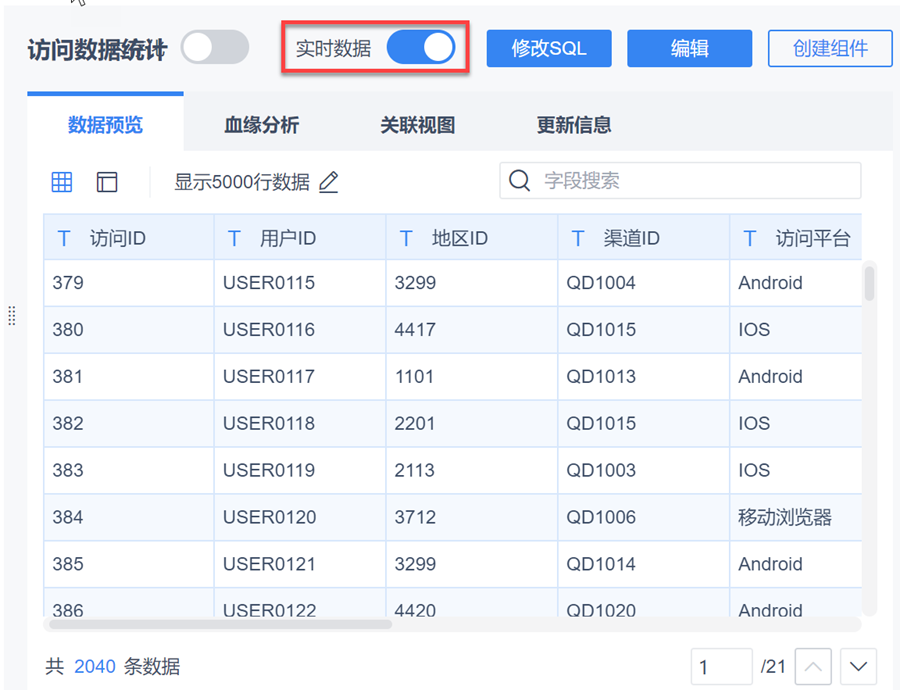Click the search magnifier icon
The image size is (900, 690).
pos(520,181)
